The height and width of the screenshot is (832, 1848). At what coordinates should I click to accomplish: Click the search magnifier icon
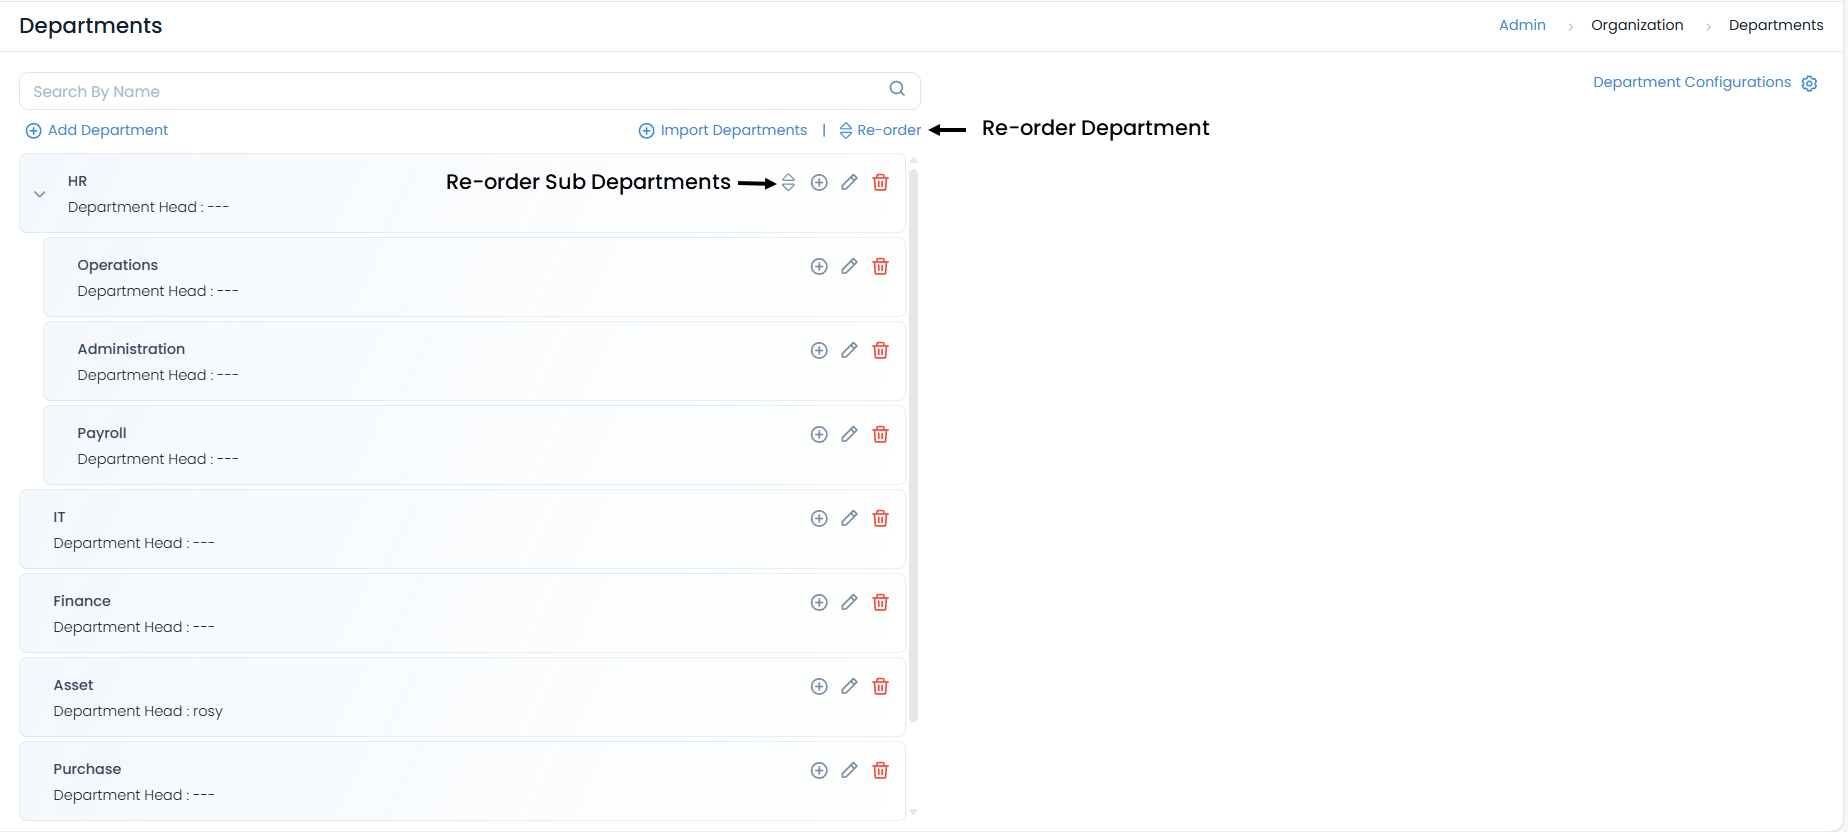[x=897, y=89]
